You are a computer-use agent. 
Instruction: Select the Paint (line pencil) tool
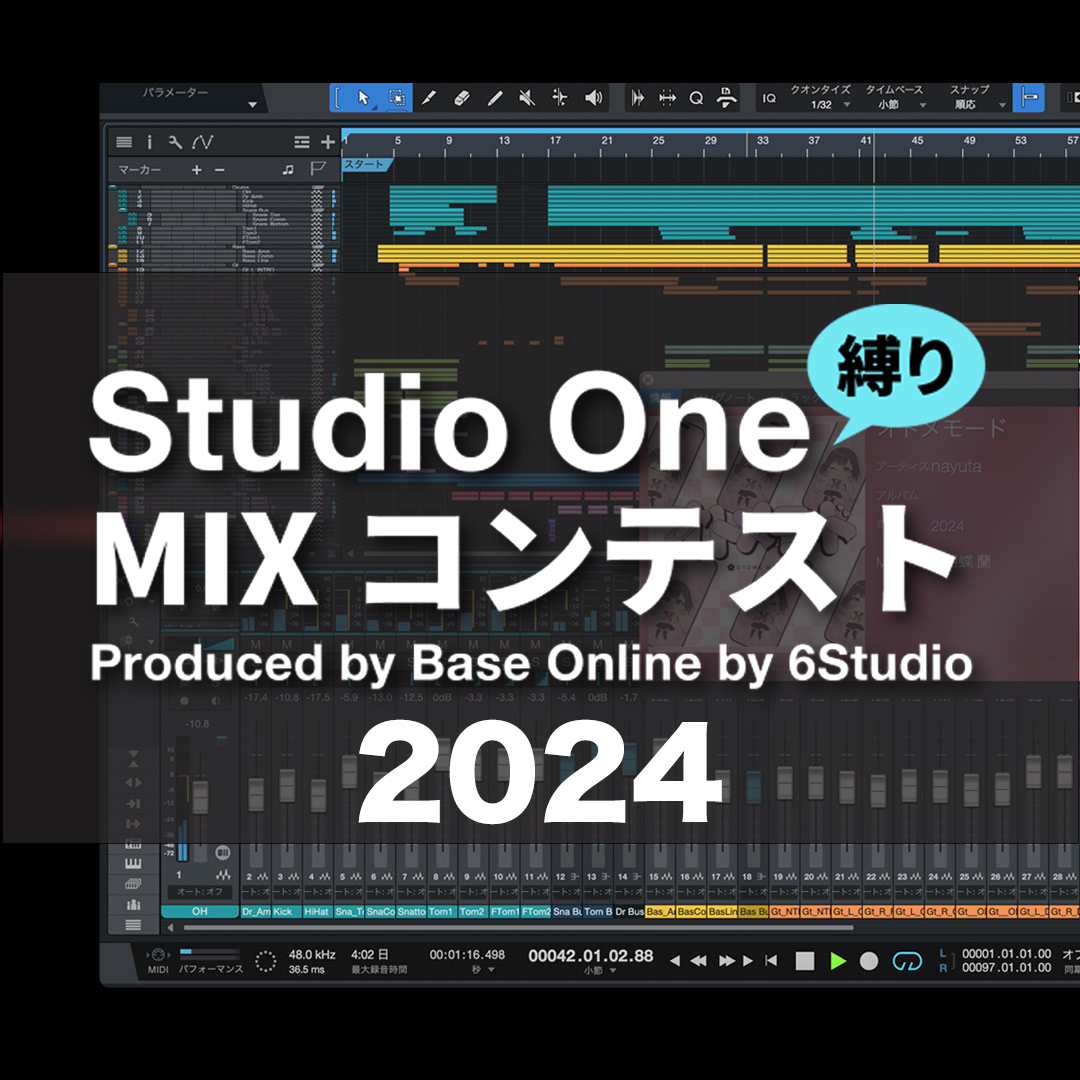495,98
